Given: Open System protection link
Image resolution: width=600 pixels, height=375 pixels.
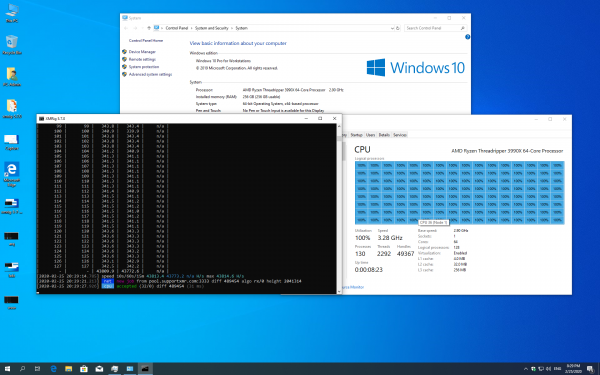Looking at the screenshot, I should click(x=143, y=67).
